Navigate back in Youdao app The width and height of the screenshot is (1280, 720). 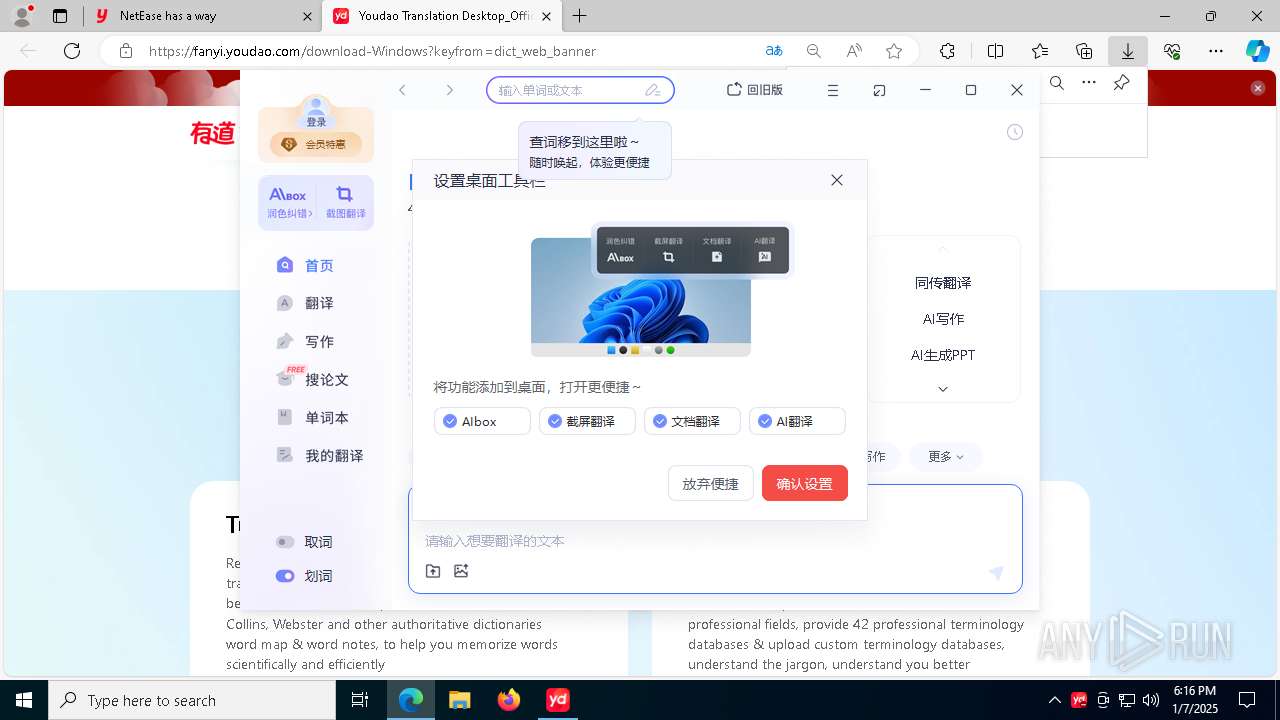click(x=402, y=90)
